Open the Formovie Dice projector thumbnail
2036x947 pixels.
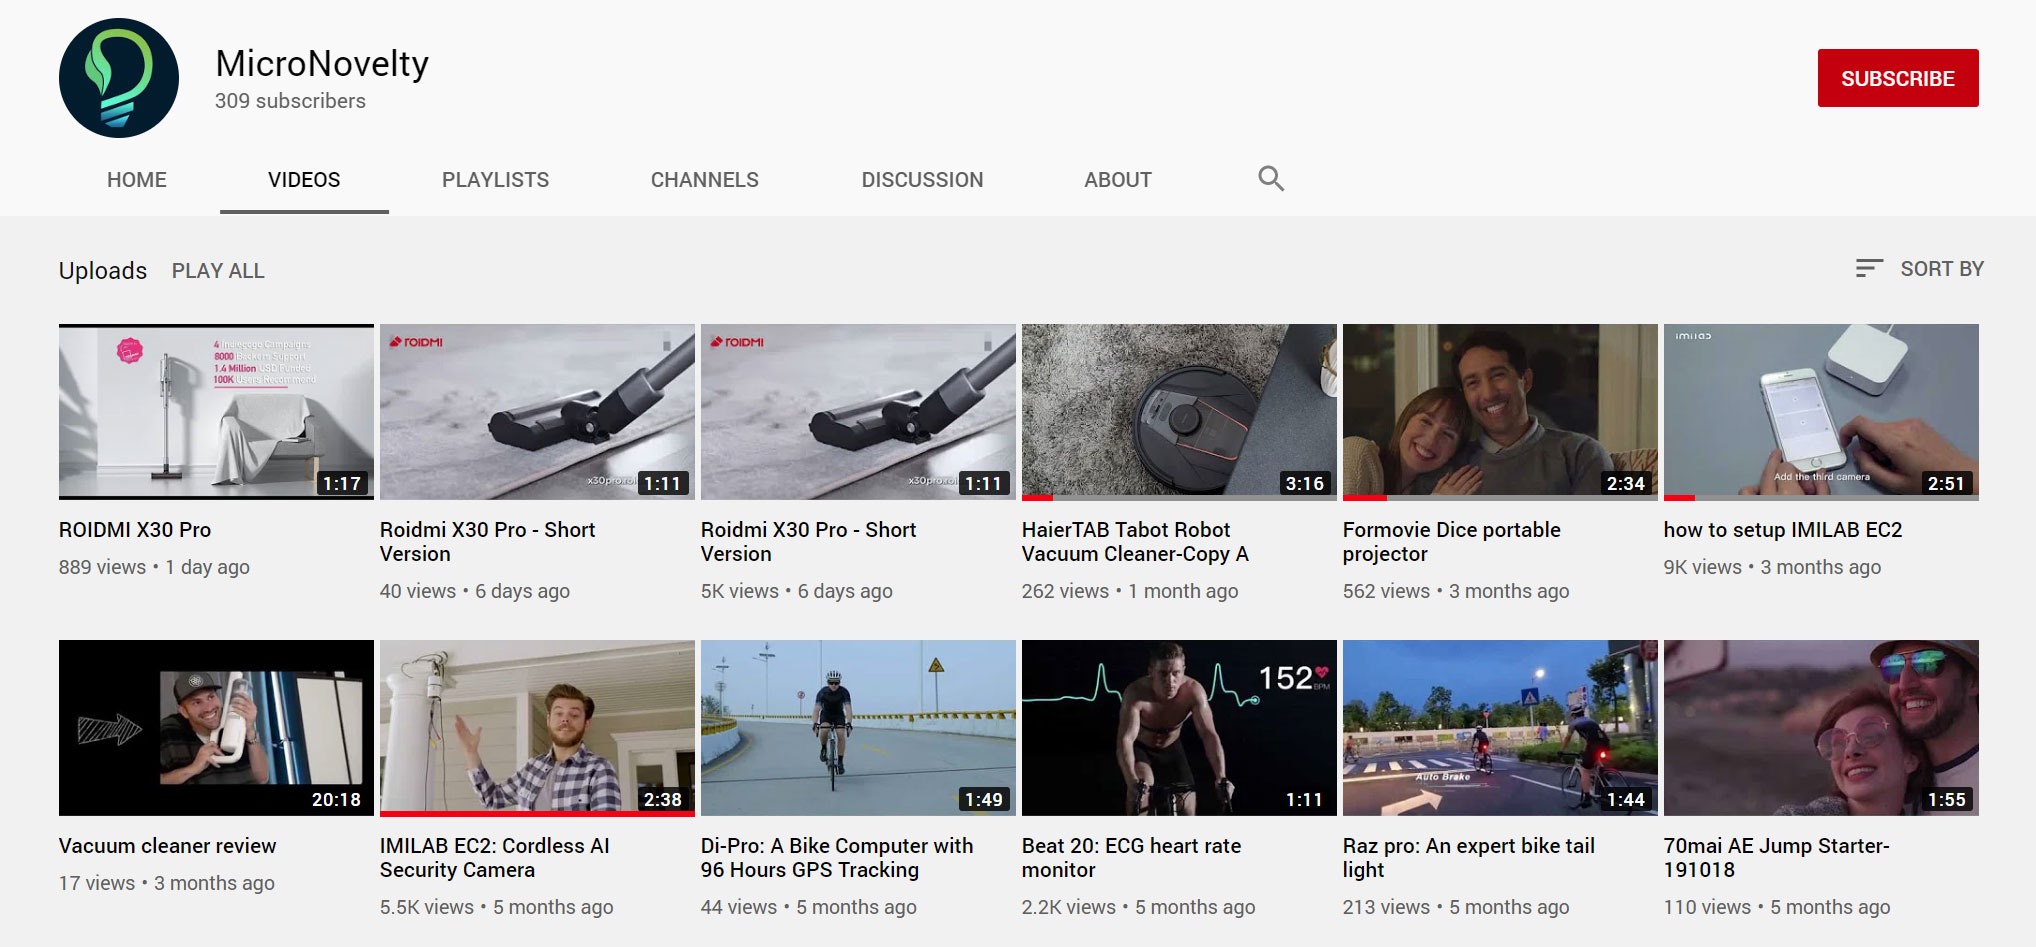click(1500, 412)
